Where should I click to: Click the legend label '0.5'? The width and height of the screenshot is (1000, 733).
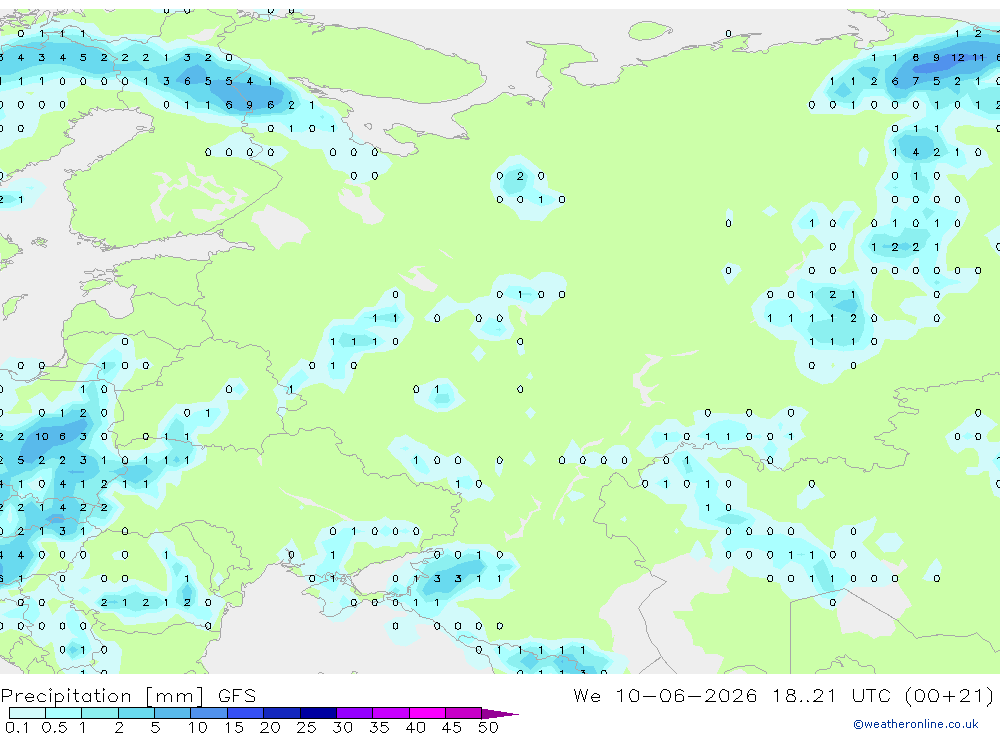pyautogui.click(x=54, y=727)
